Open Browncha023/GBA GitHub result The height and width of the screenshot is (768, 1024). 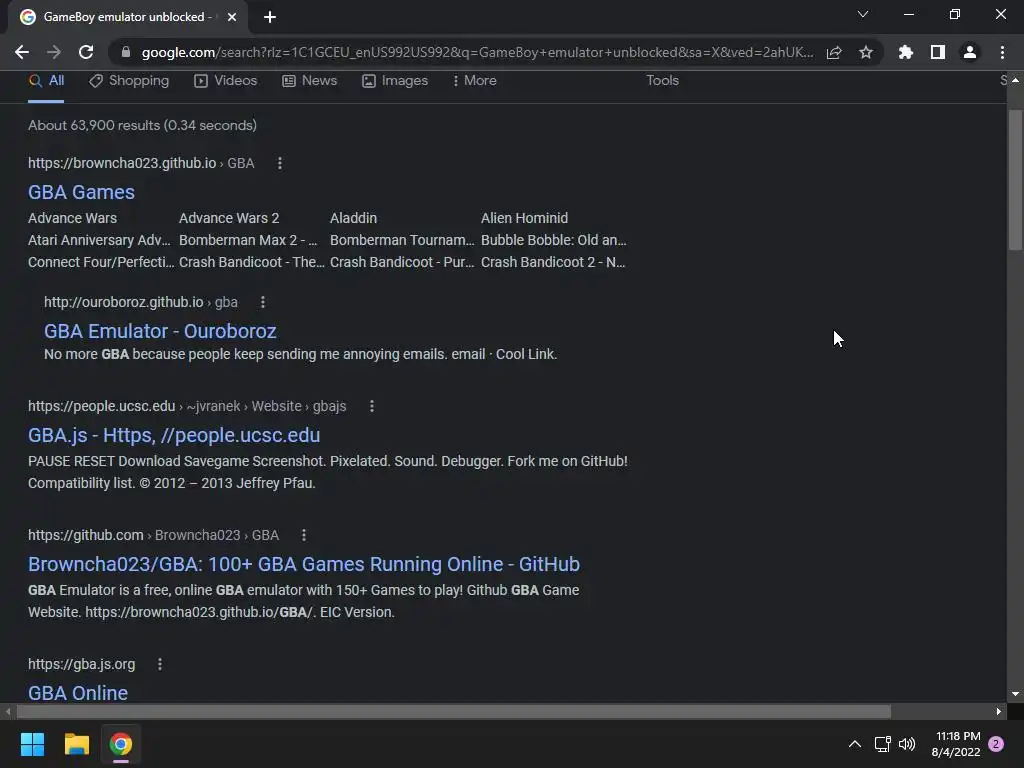tap(304, 564)
